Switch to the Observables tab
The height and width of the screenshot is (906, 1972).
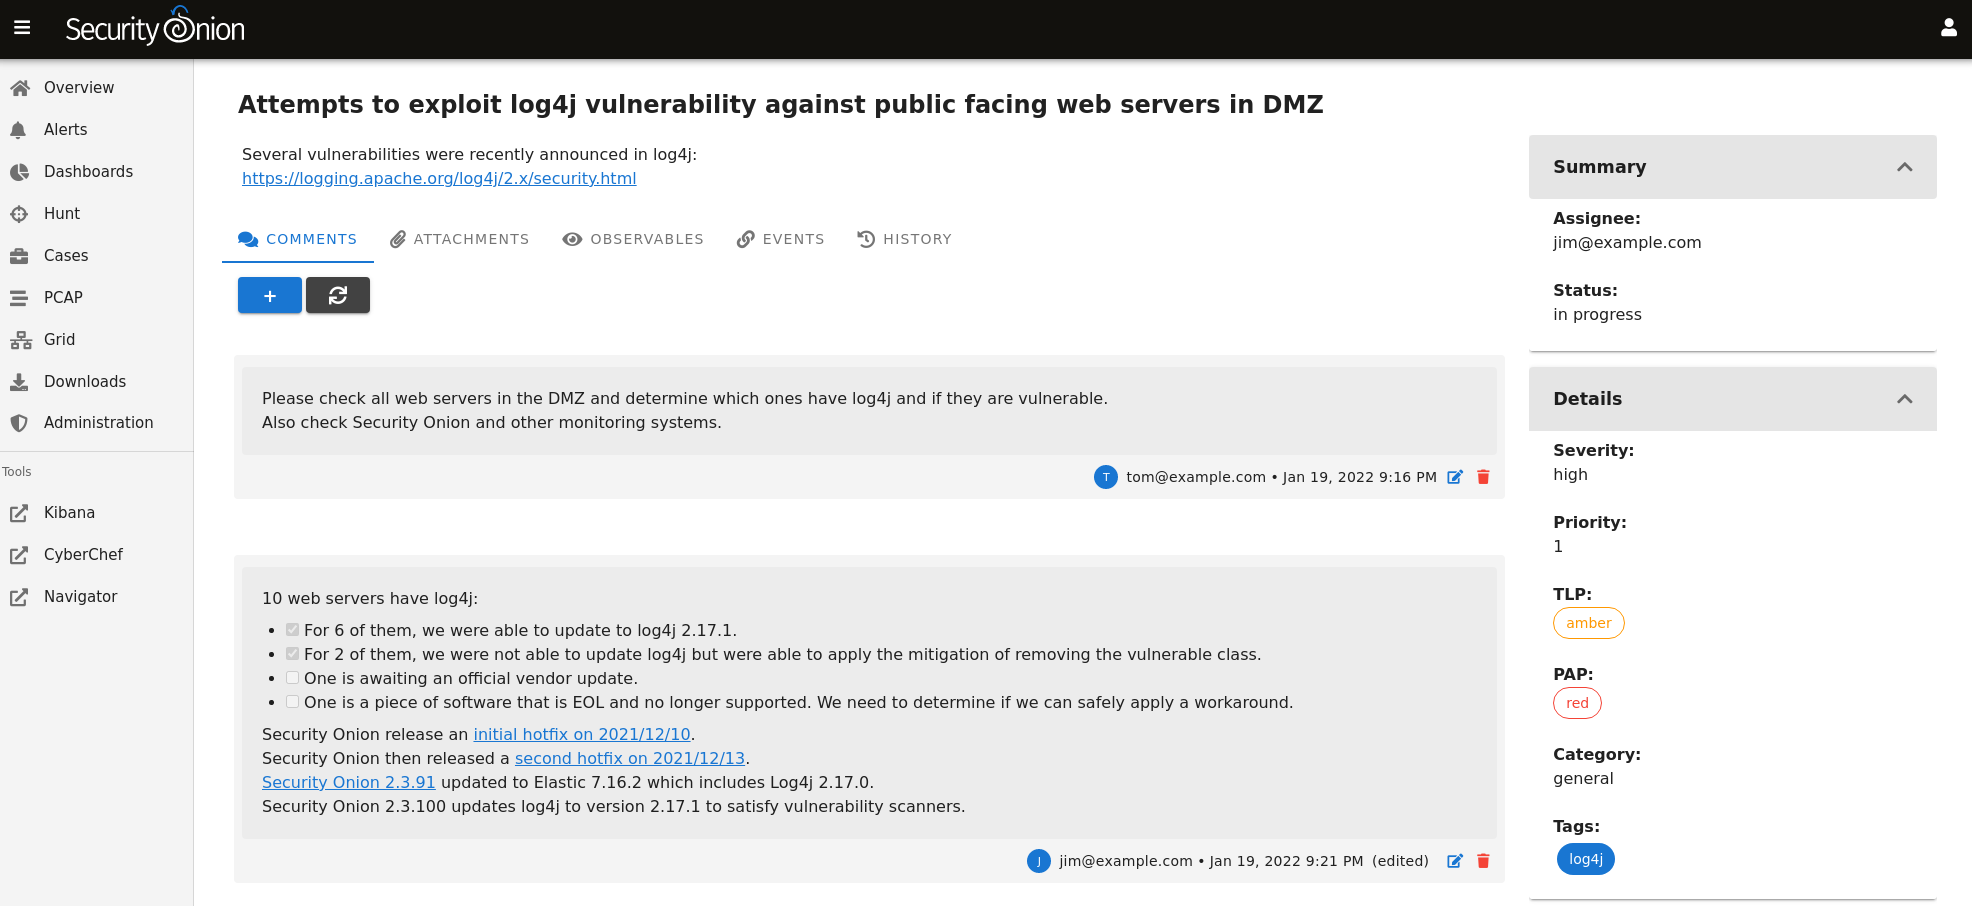click(633, 239)
